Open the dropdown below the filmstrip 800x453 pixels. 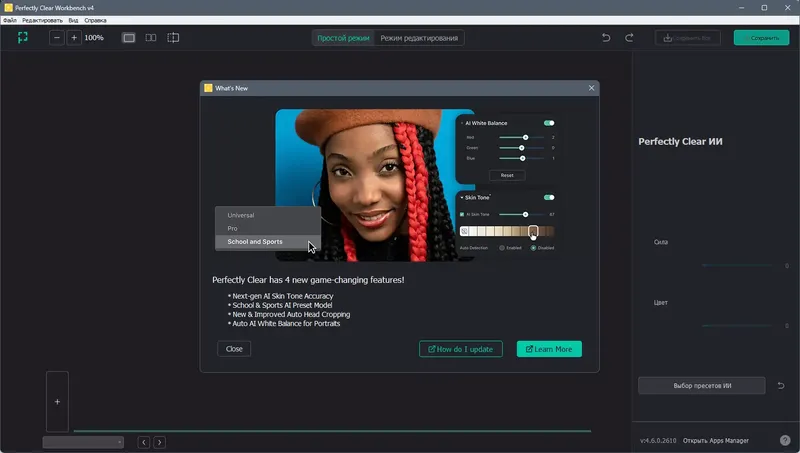(83, 442)
